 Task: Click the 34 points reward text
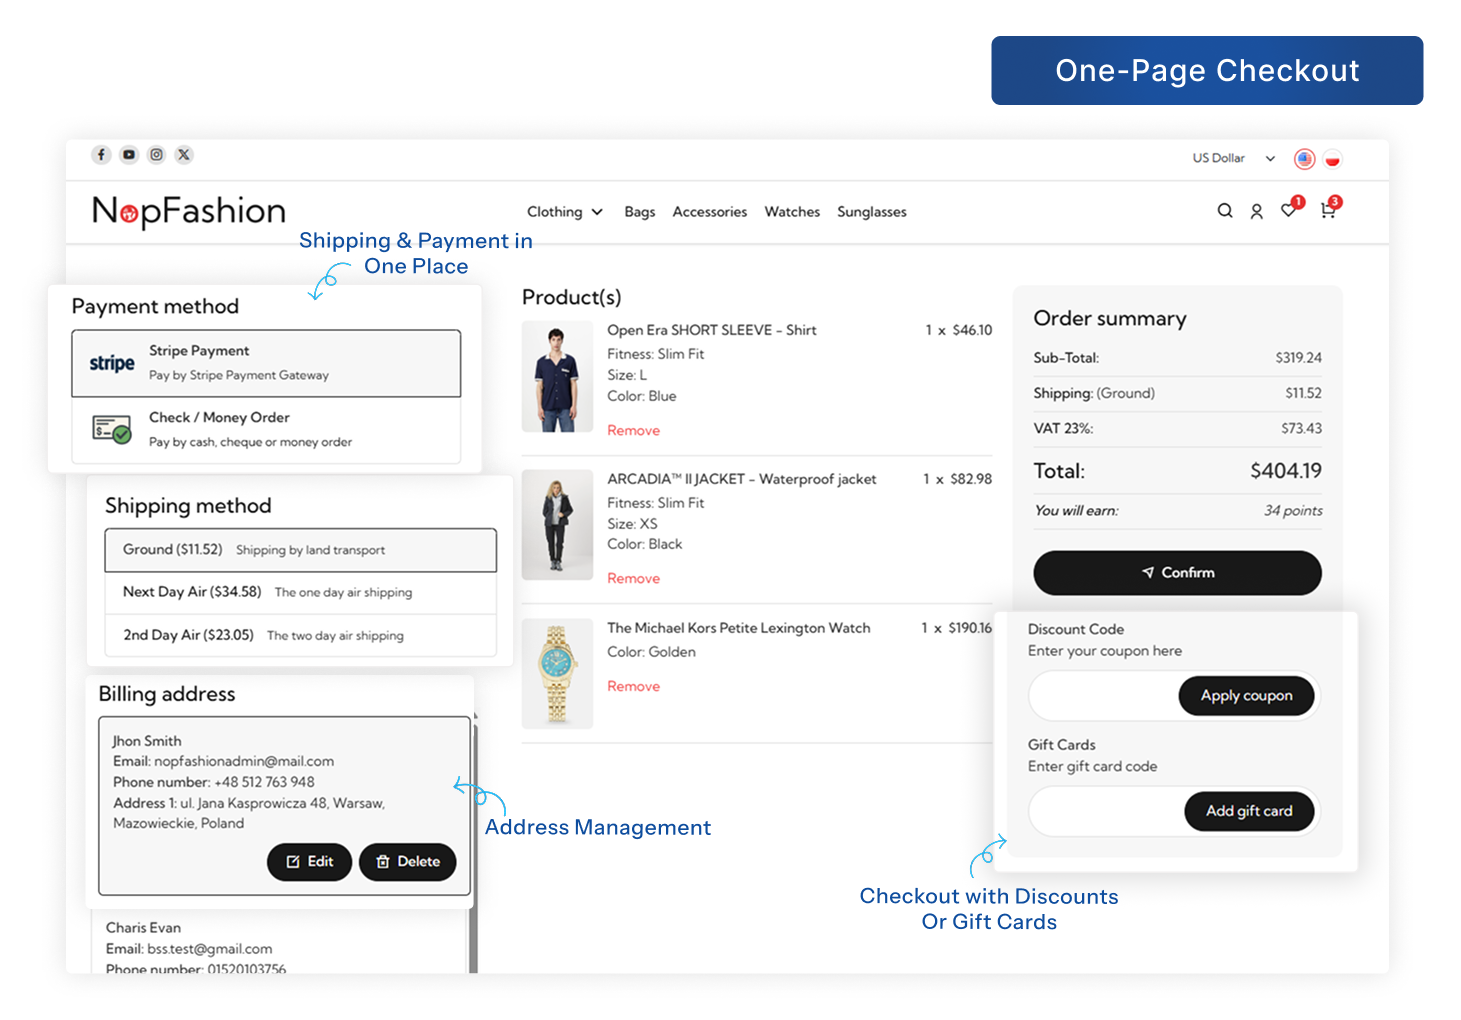pyautogui.click(x=1293, y=511)
